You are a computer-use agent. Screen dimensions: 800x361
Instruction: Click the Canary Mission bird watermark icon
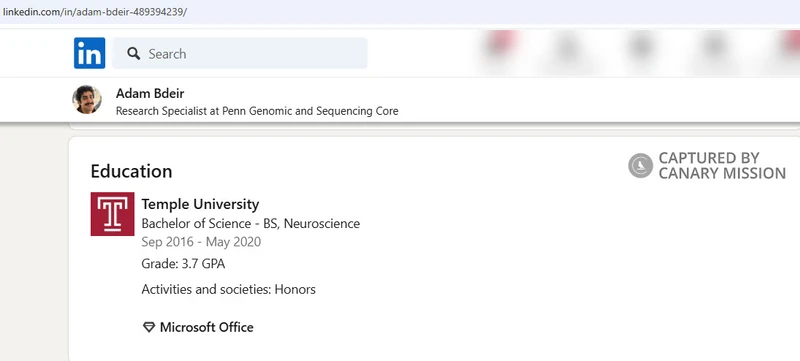coord(640,166)
